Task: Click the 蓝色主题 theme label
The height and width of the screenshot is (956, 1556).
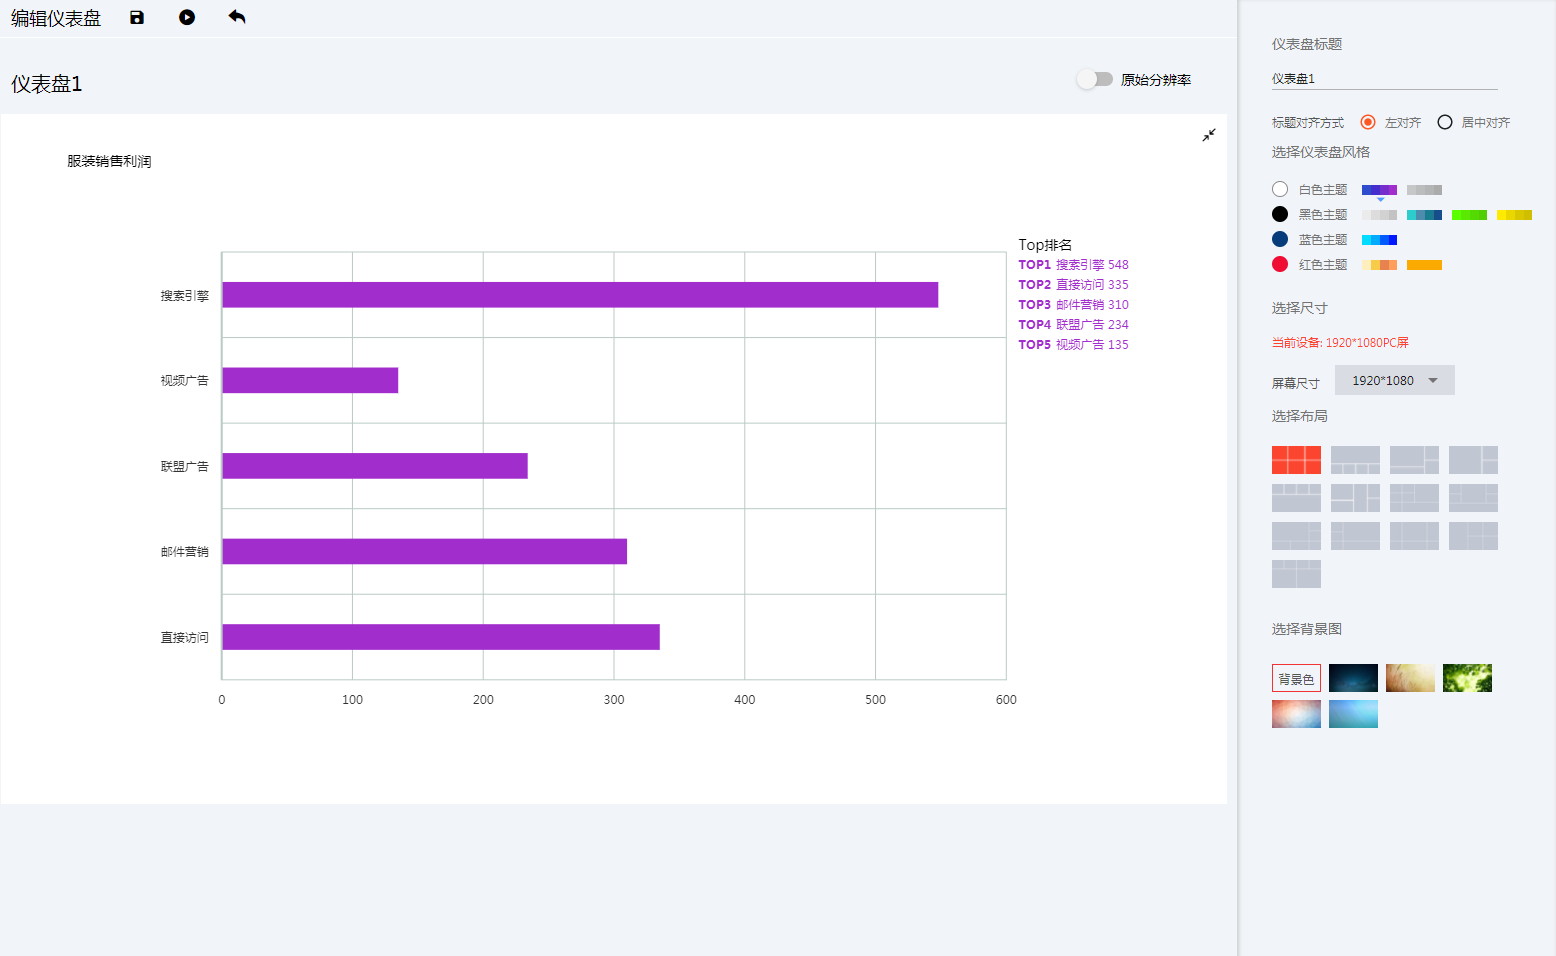Action: click(1323, 240)
